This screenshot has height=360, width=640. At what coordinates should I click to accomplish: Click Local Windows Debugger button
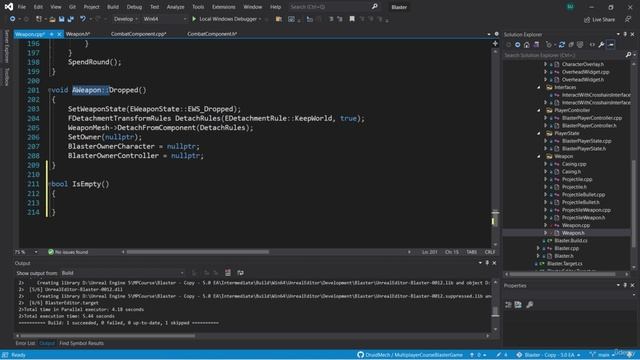(227, 19)
